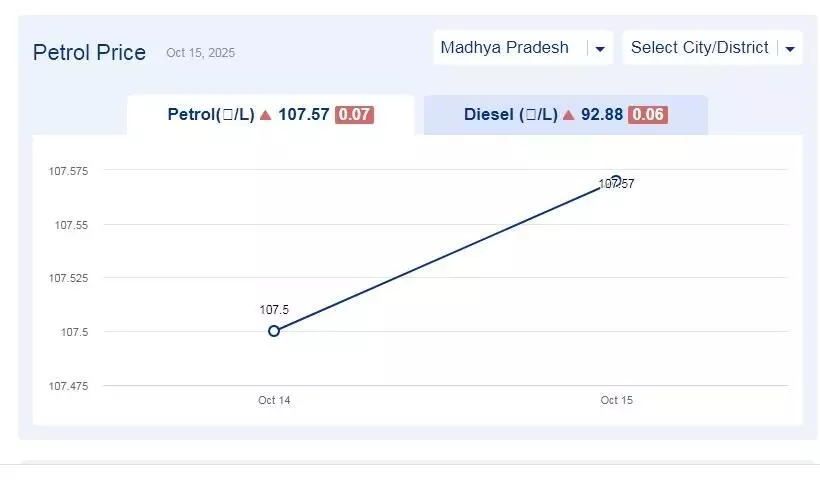This screenshot has height=492, width=820.
Task: Click the arrow beside Select City/District
Action: click(790, 49)
